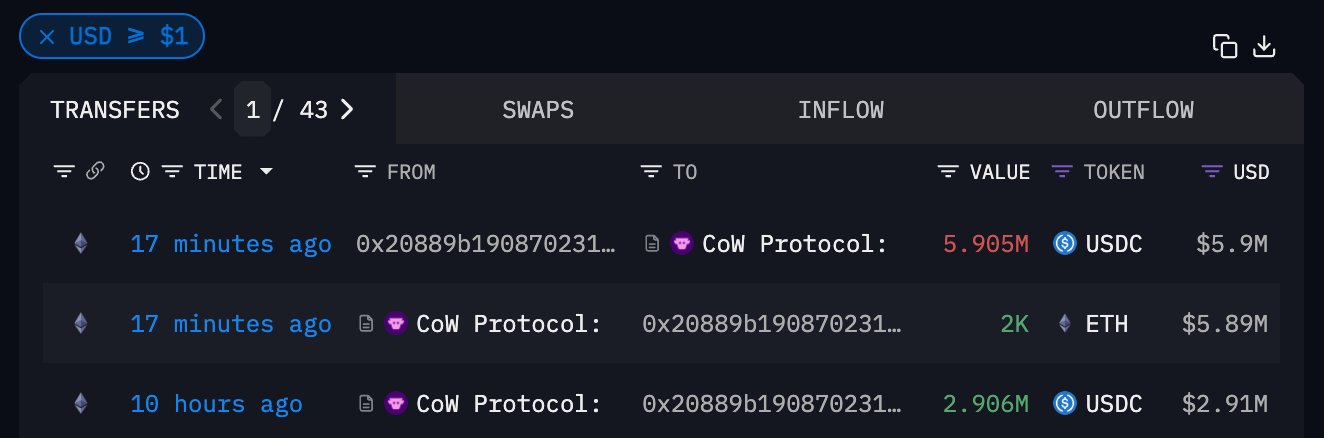Screen dimensions: 1324x438
Task: Open the TO column filter
Action: pos(651,172)
